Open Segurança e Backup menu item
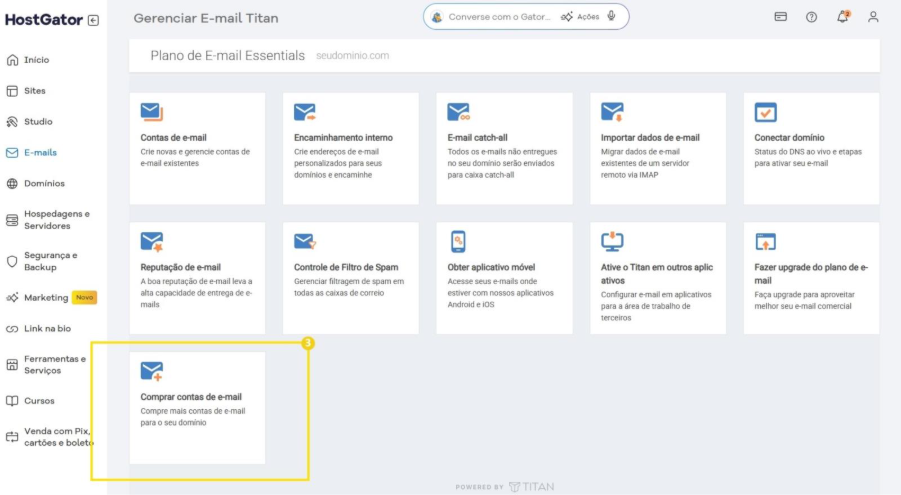Image resolution: width=901 pixels, height=495 pixels. 51,262
